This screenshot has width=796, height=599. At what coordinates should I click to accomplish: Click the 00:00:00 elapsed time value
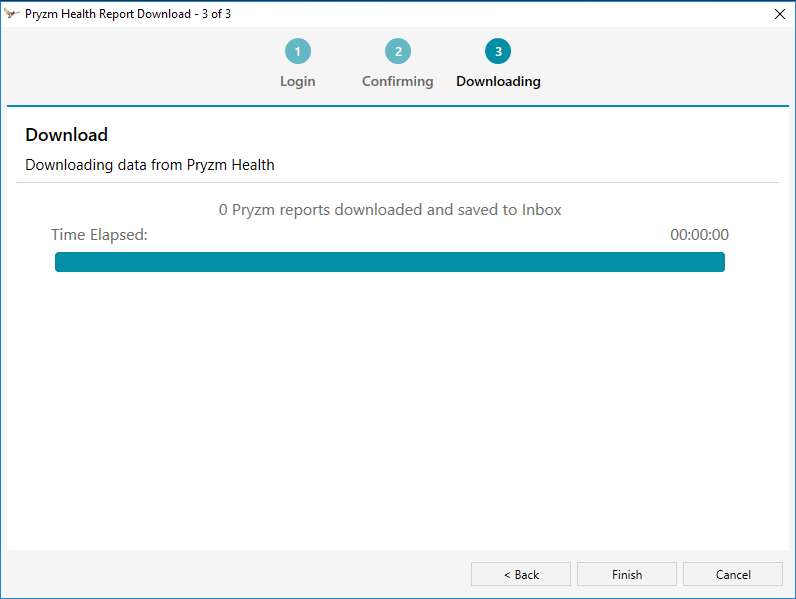699,235
